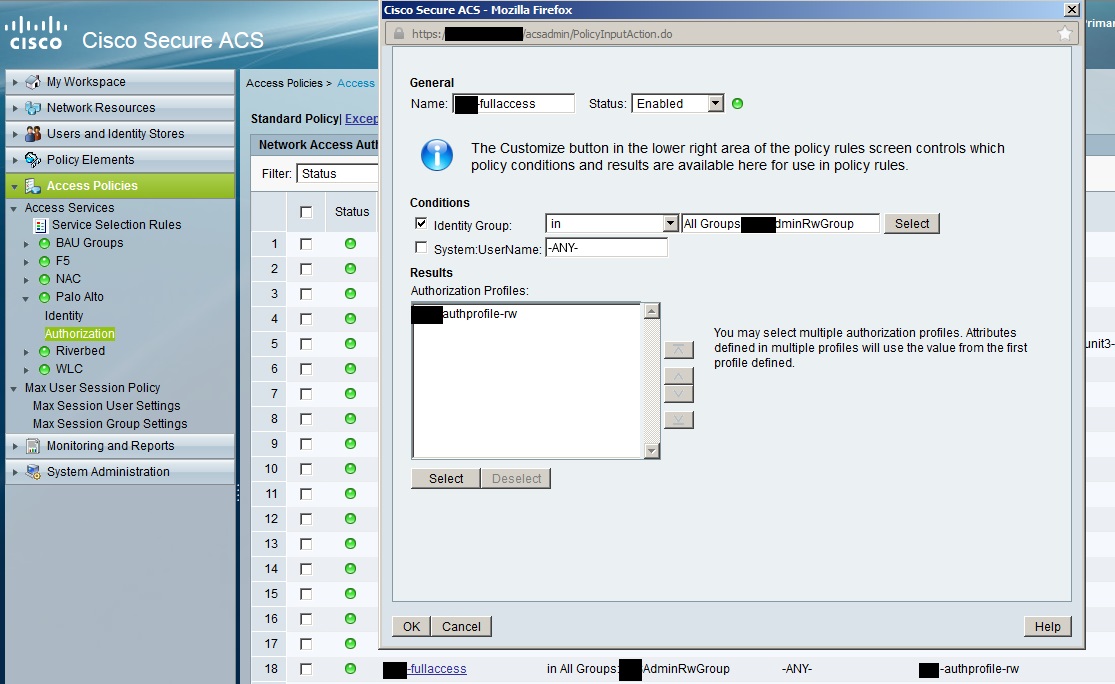Click the Service Selection Rules icon
This screenshot has height=684, width=1115.
(41, 225)
